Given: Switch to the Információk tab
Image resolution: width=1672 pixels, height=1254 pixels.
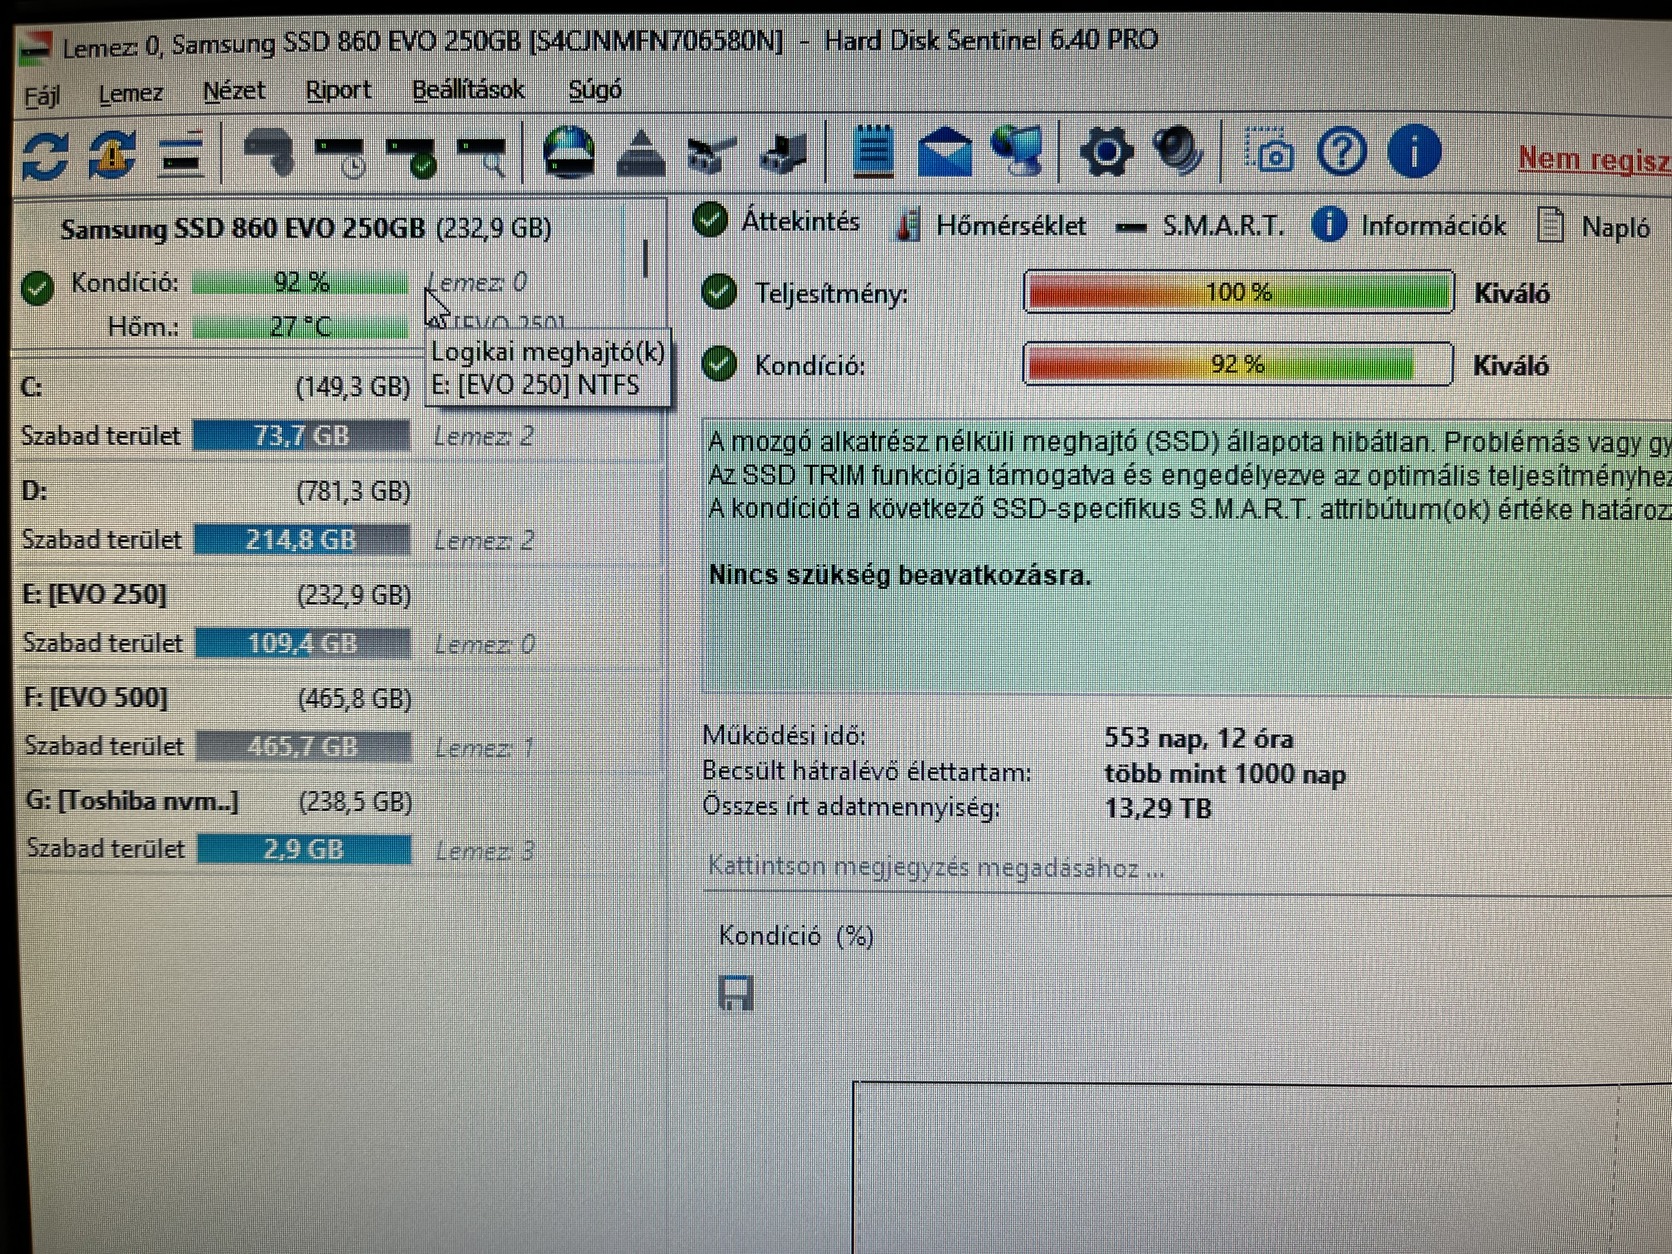Looking at the screenshot, I should pos(1409,225).
